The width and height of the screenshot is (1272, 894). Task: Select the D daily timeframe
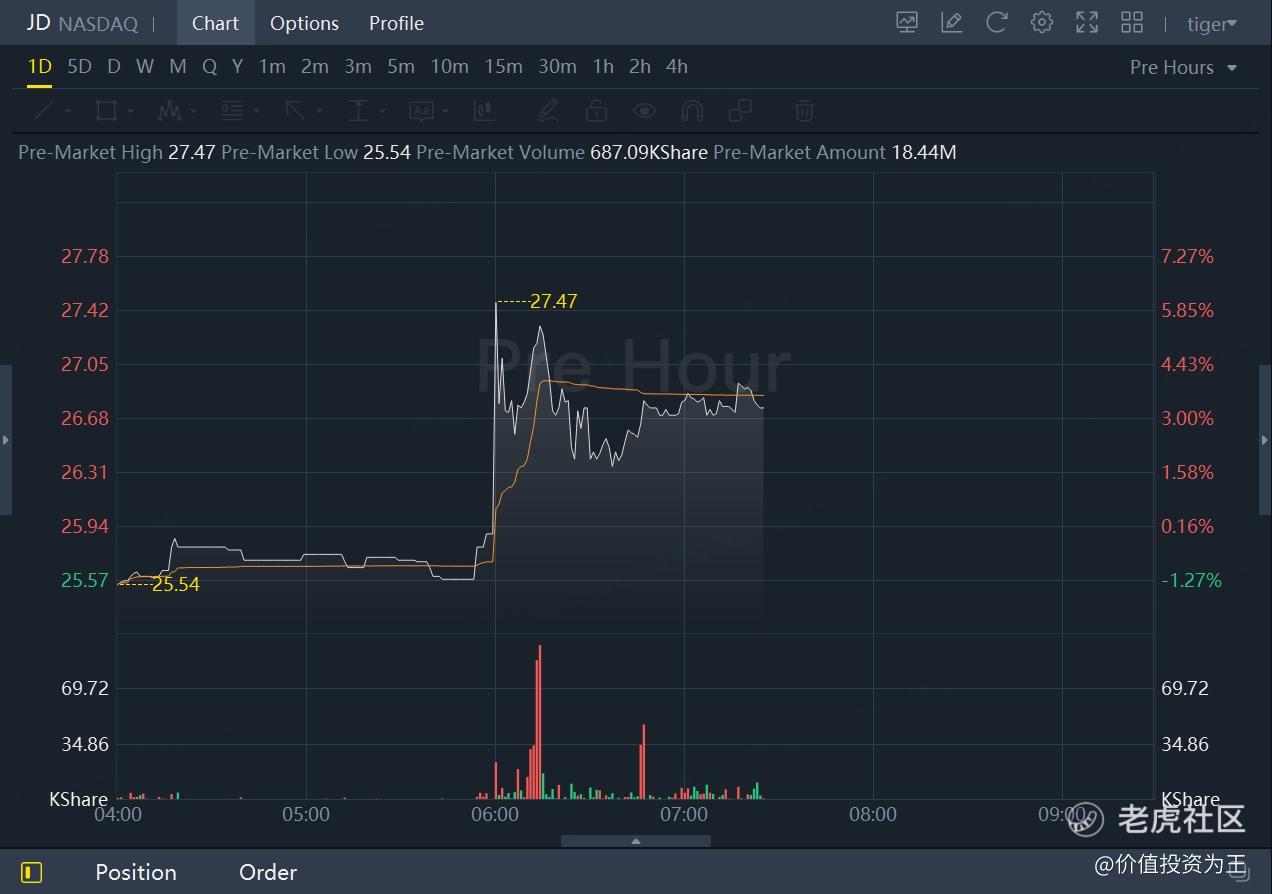[114, 66]
